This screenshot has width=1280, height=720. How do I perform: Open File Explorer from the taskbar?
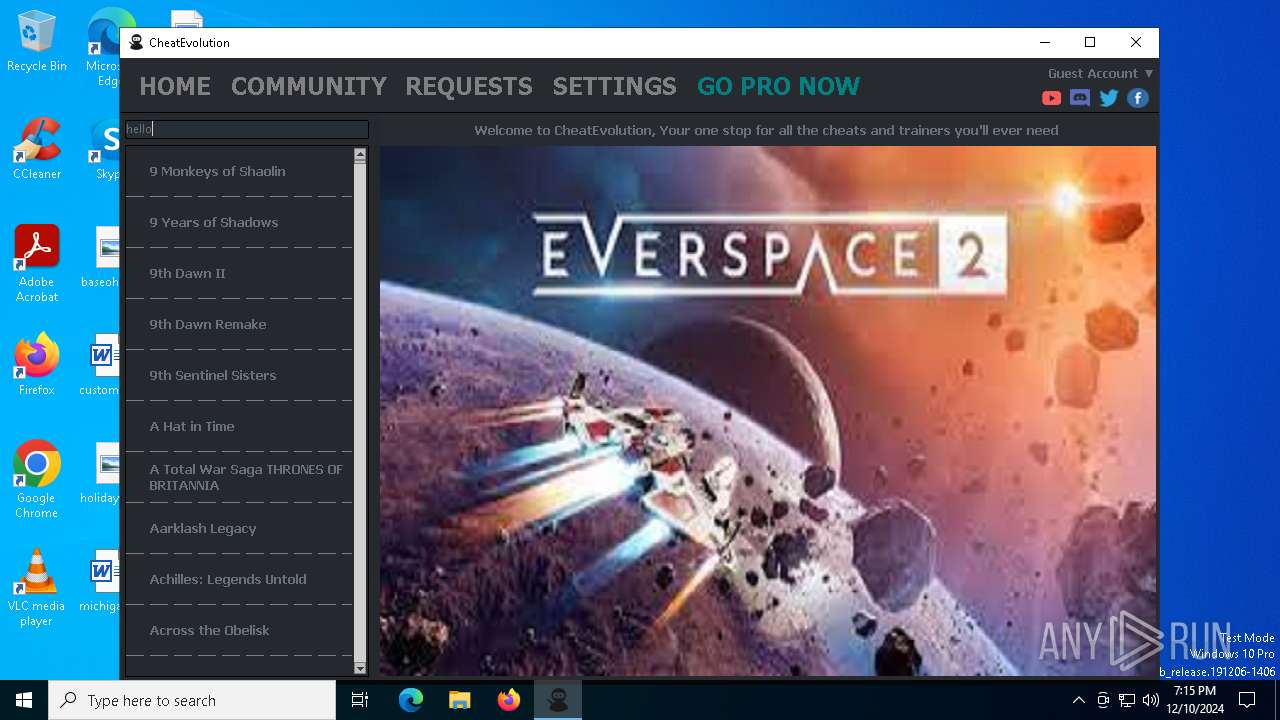(x=460, y=700)
